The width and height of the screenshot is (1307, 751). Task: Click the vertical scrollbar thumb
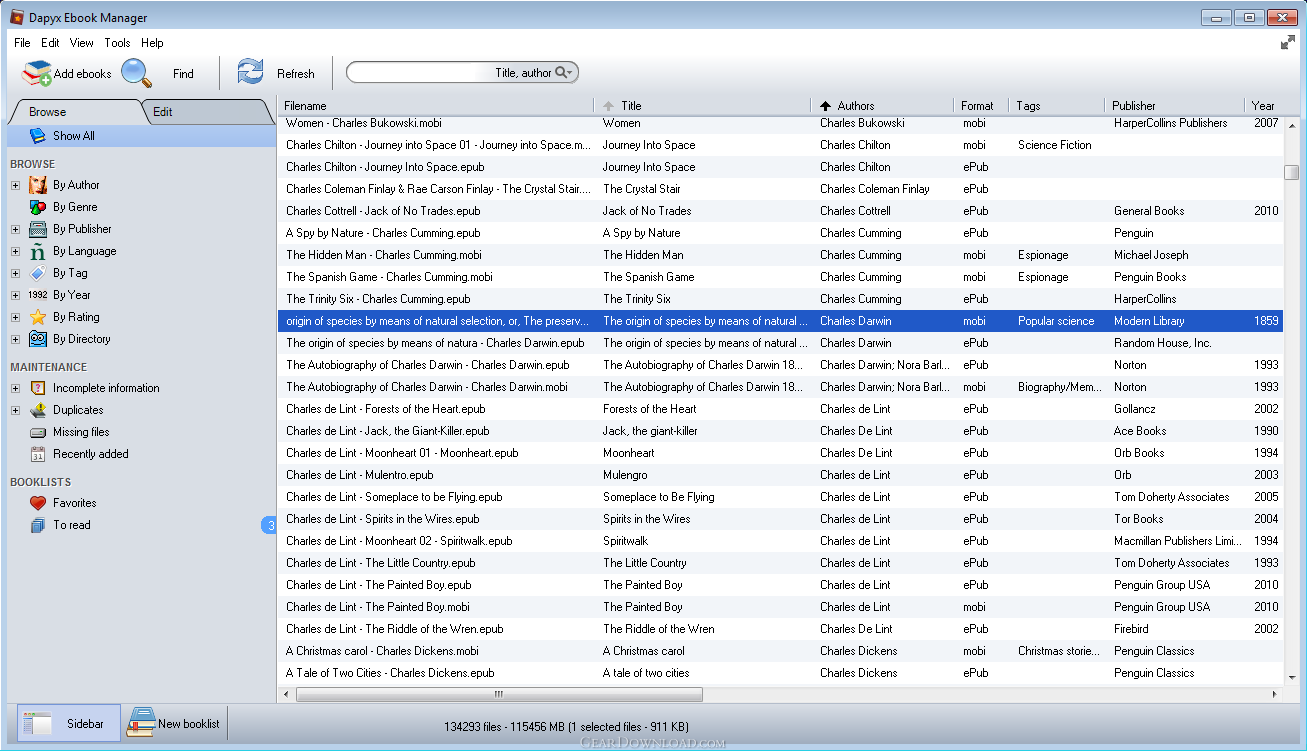point(1292,172)
